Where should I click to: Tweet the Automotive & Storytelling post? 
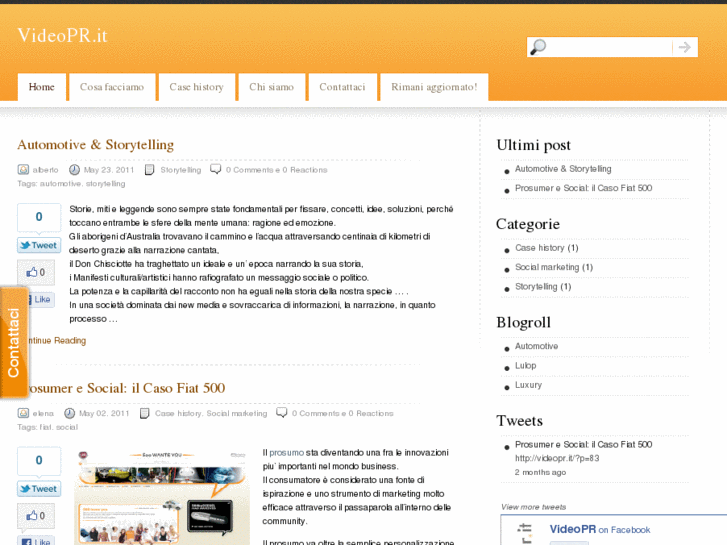coord(39,245)
